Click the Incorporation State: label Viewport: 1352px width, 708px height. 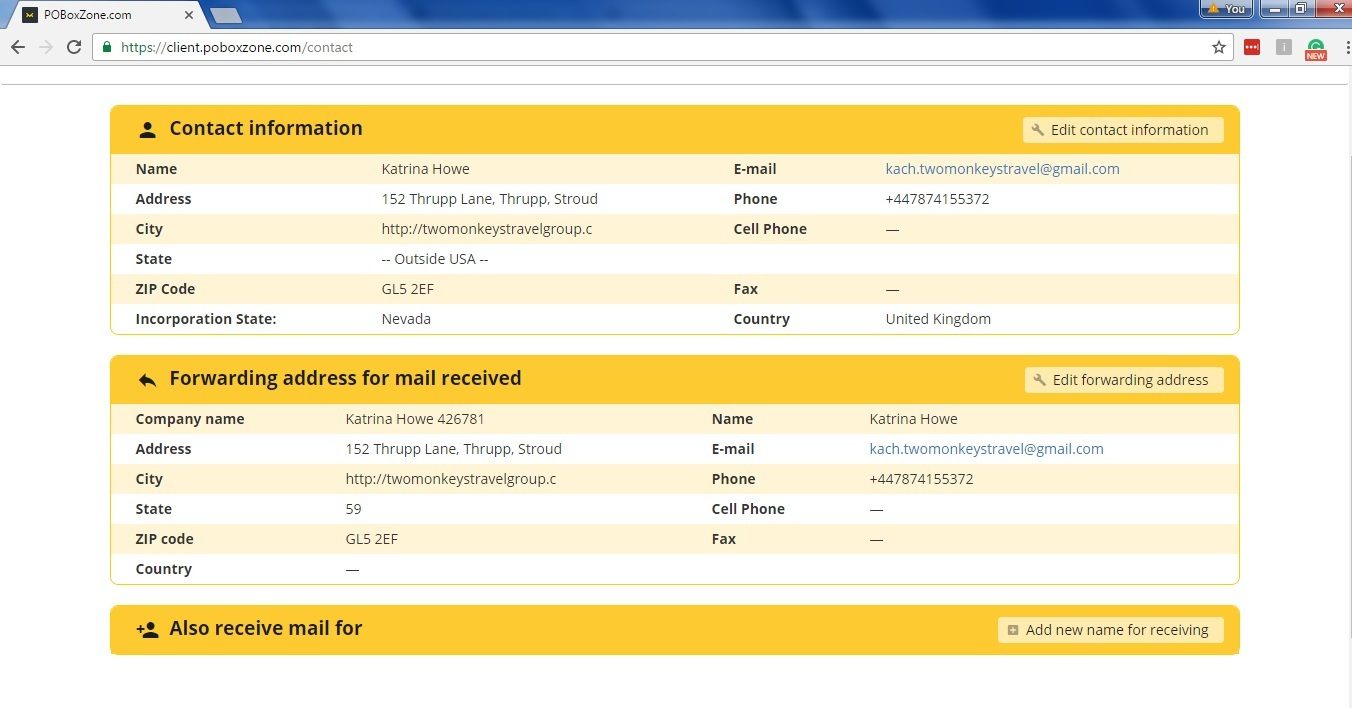206,319
